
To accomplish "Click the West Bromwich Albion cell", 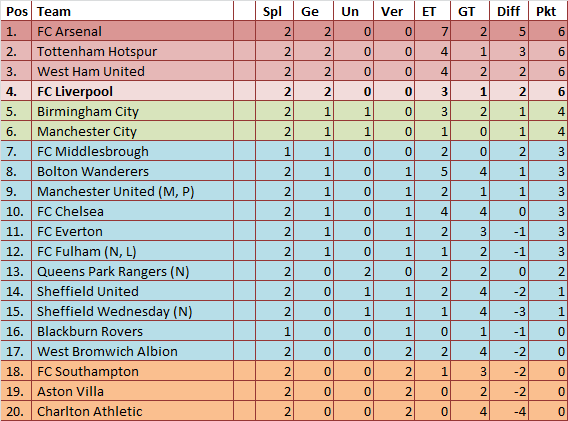I will [x=133, y=351].
